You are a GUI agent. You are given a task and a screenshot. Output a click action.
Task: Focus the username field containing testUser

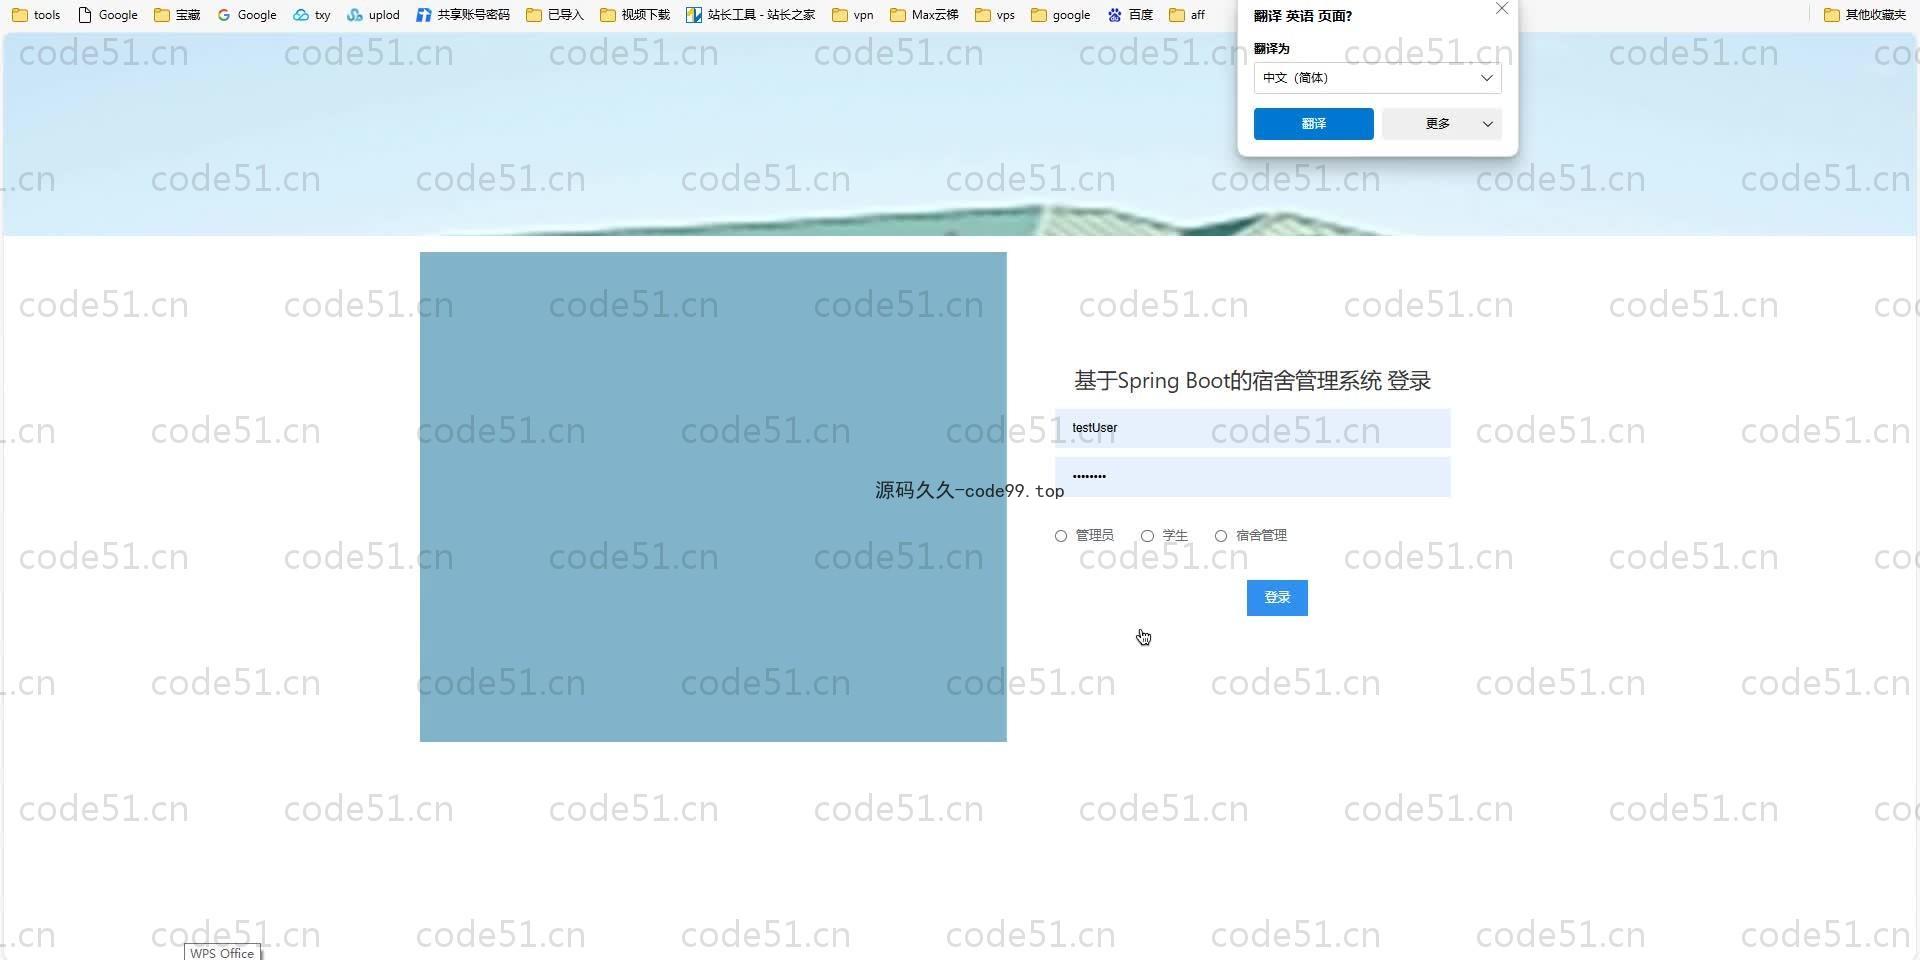(1252, 428)
